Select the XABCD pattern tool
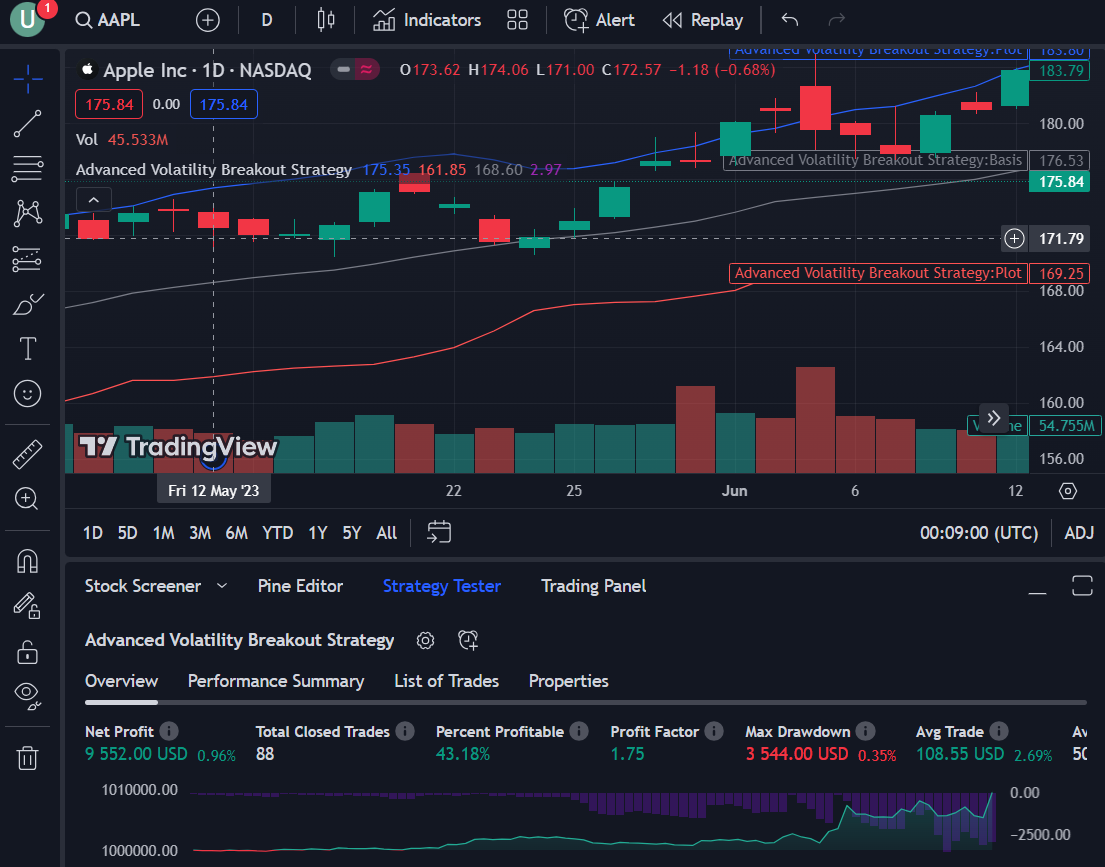The image size is (1105, 867). [27, 213]
